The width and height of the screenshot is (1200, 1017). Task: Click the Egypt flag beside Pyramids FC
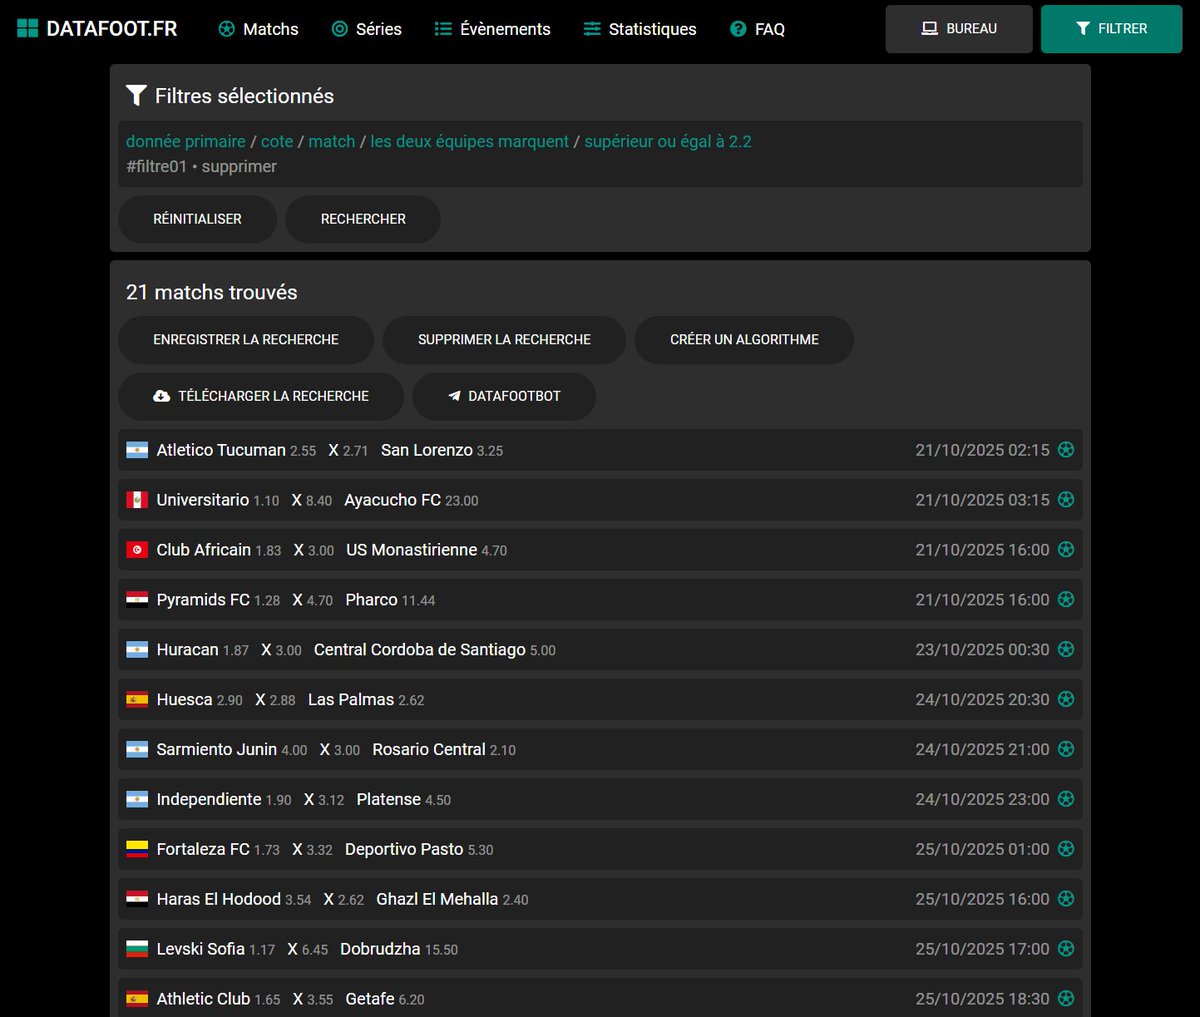pyautogui.click(x=137, y=600)
